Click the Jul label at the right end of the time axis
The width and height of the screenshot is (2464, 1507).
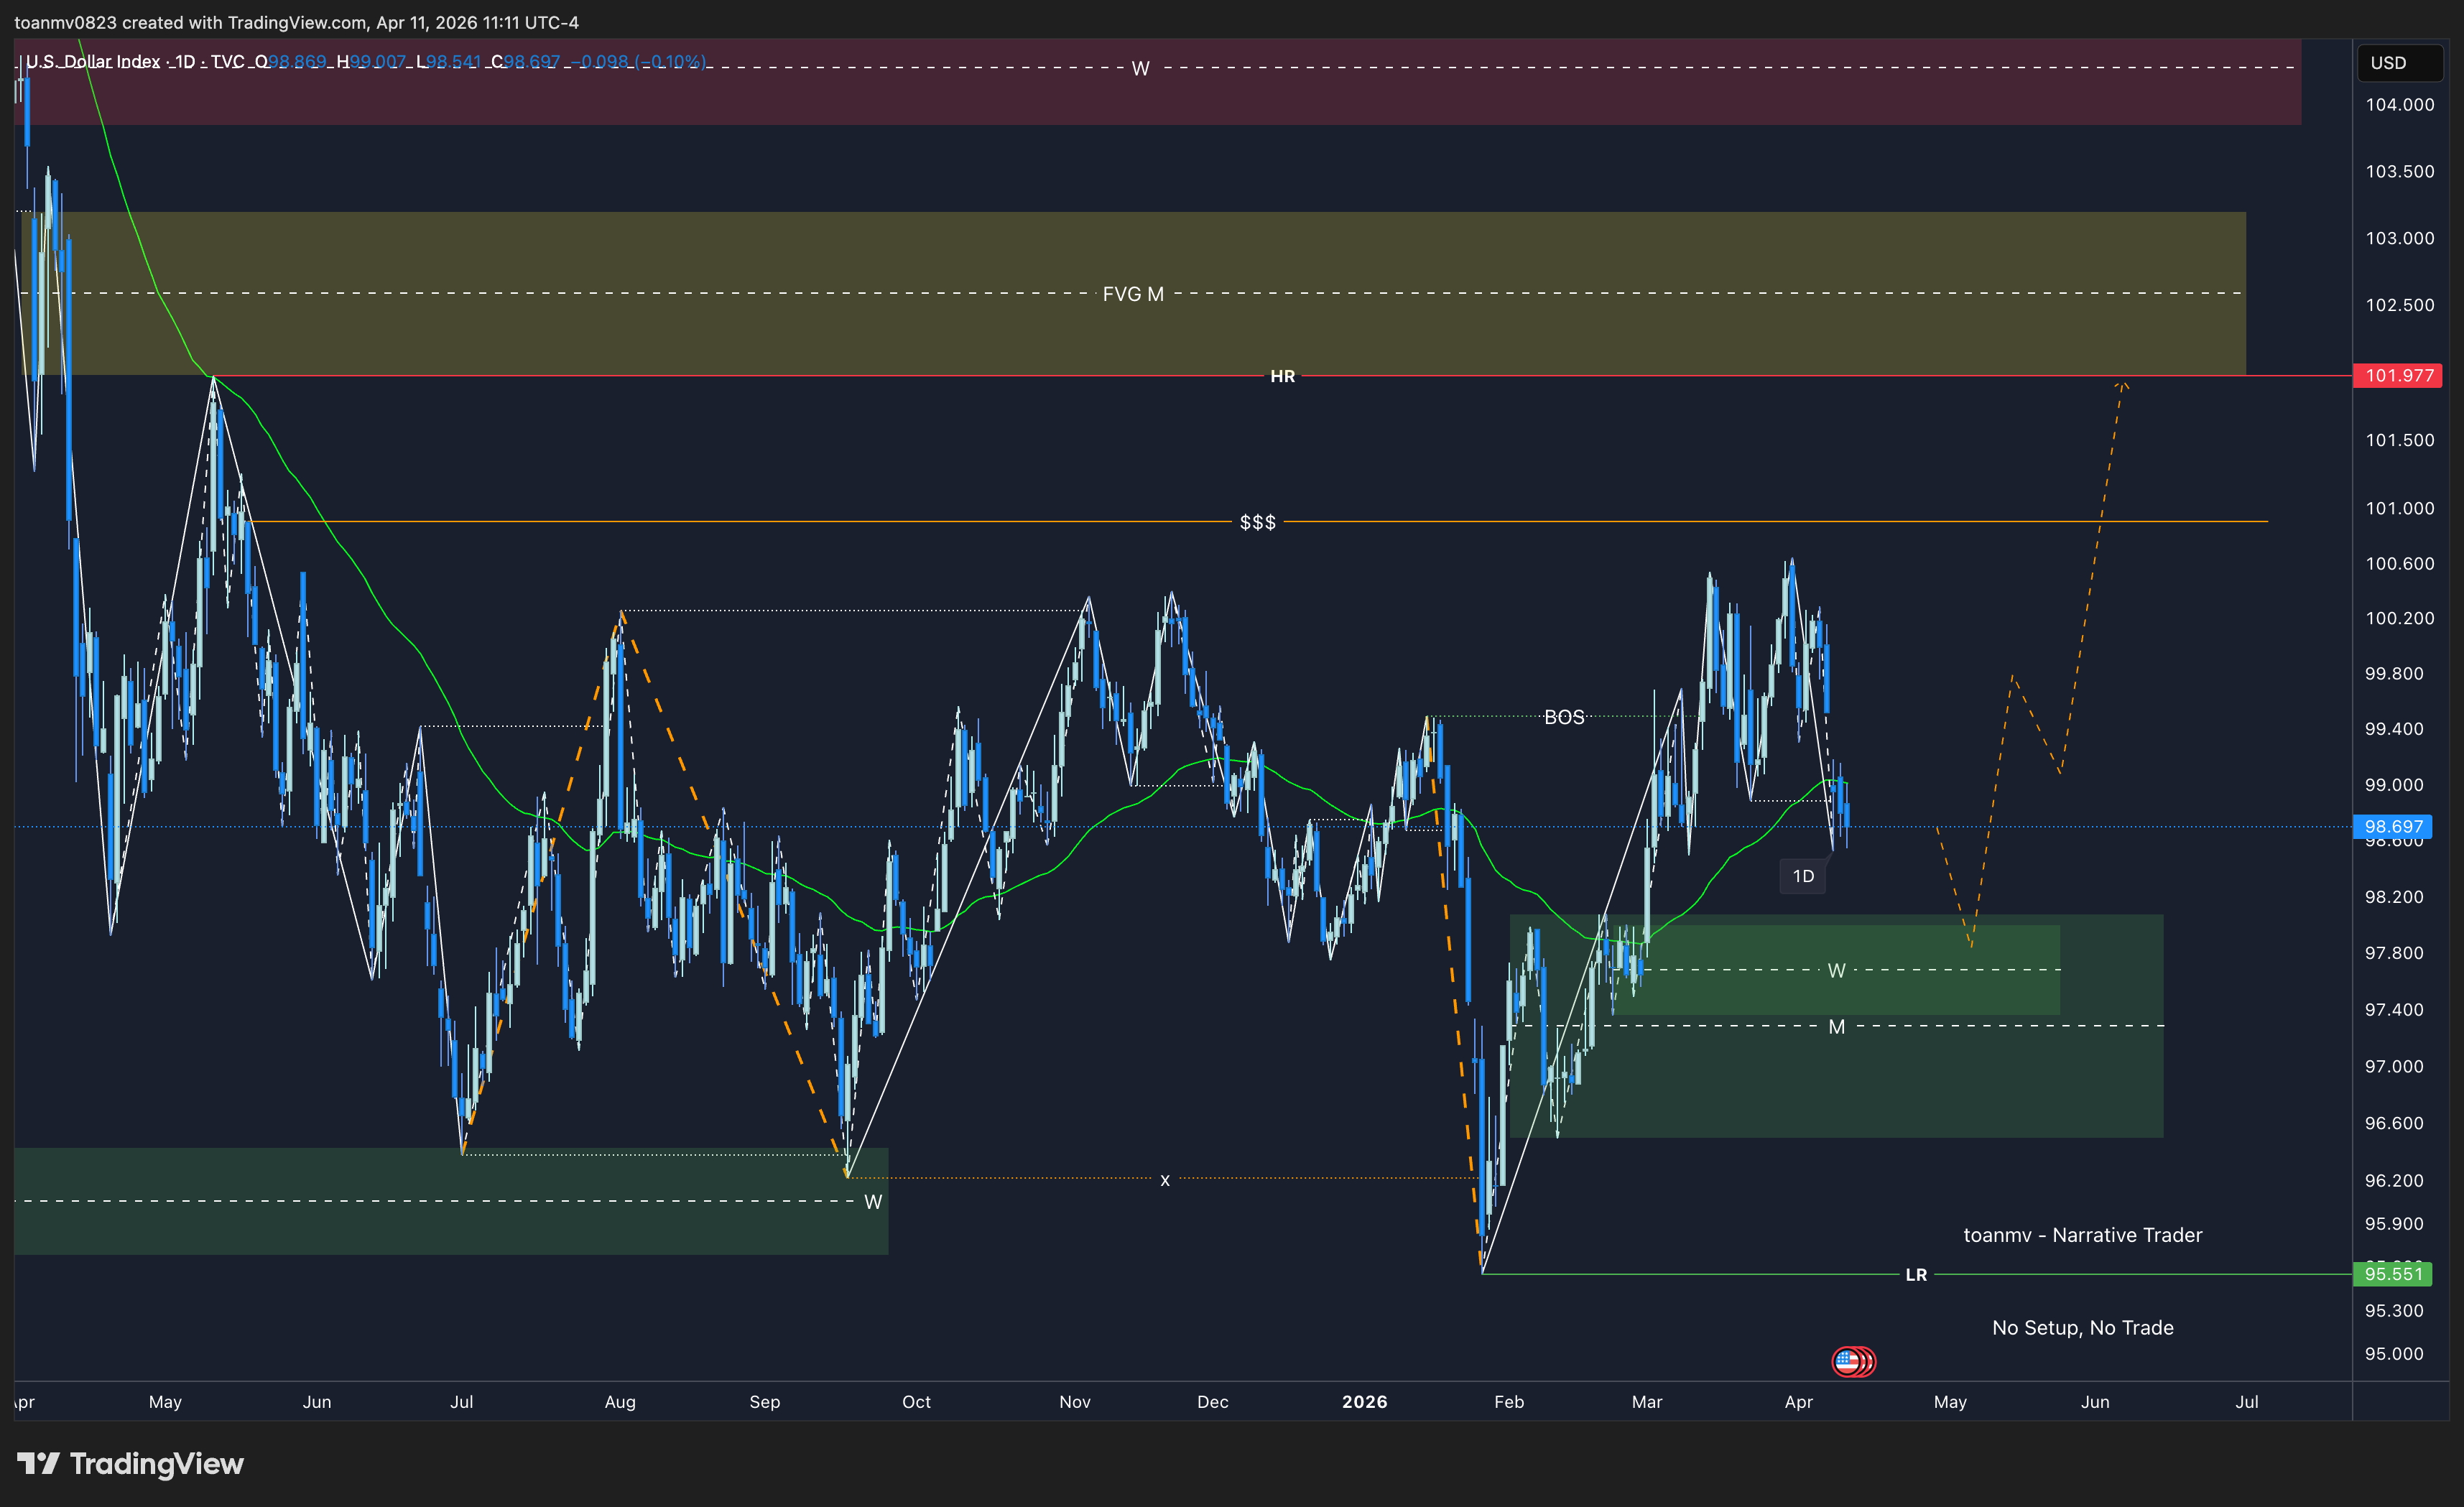[2247, 1402]
